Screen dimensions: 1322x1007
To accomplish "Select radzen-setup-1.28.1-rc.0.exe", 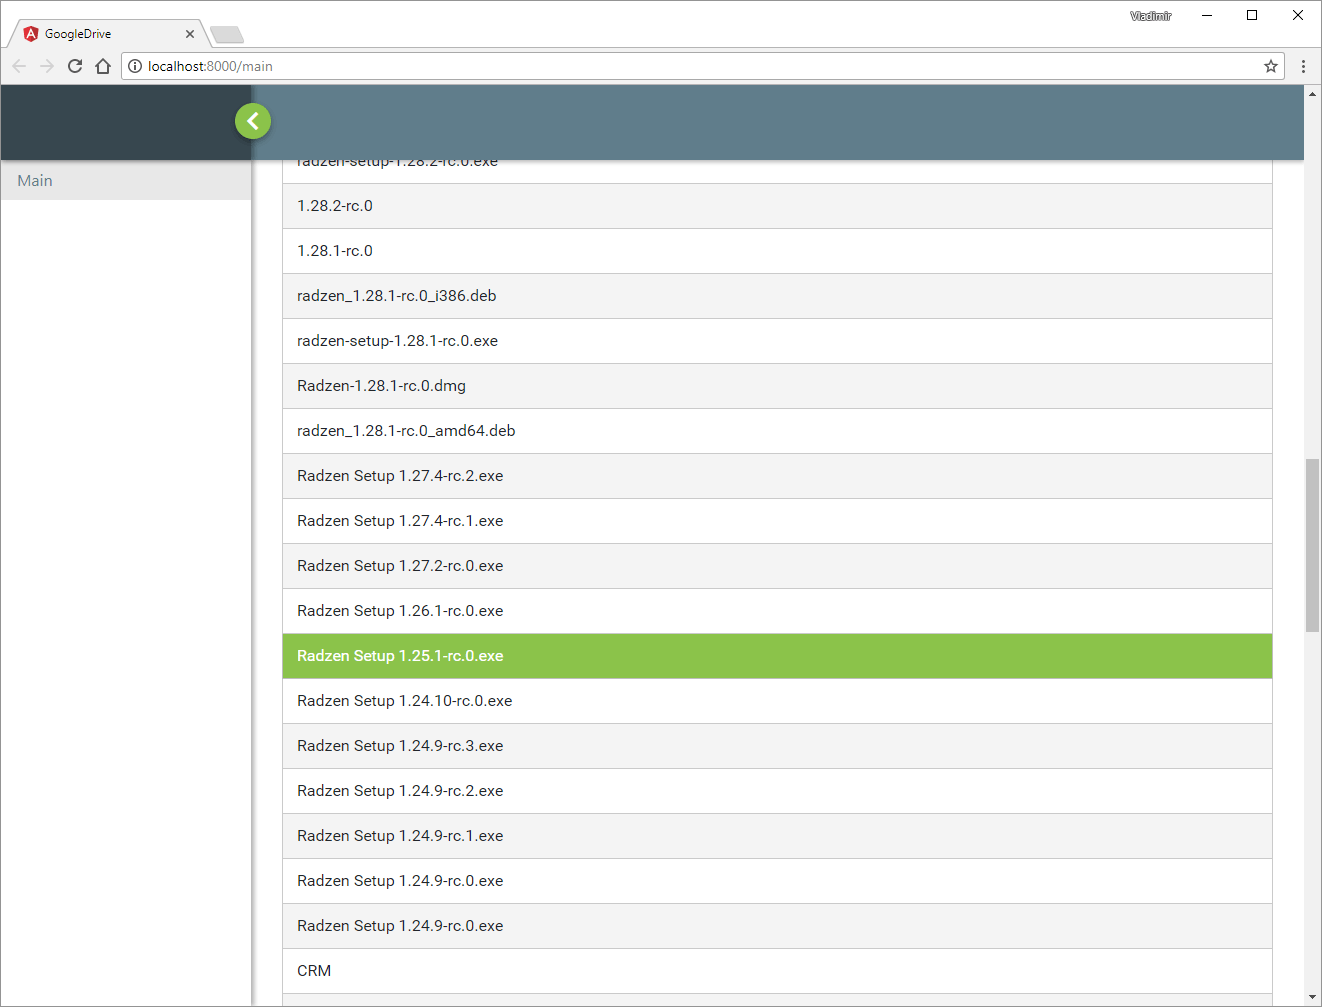I will [777, 341].
